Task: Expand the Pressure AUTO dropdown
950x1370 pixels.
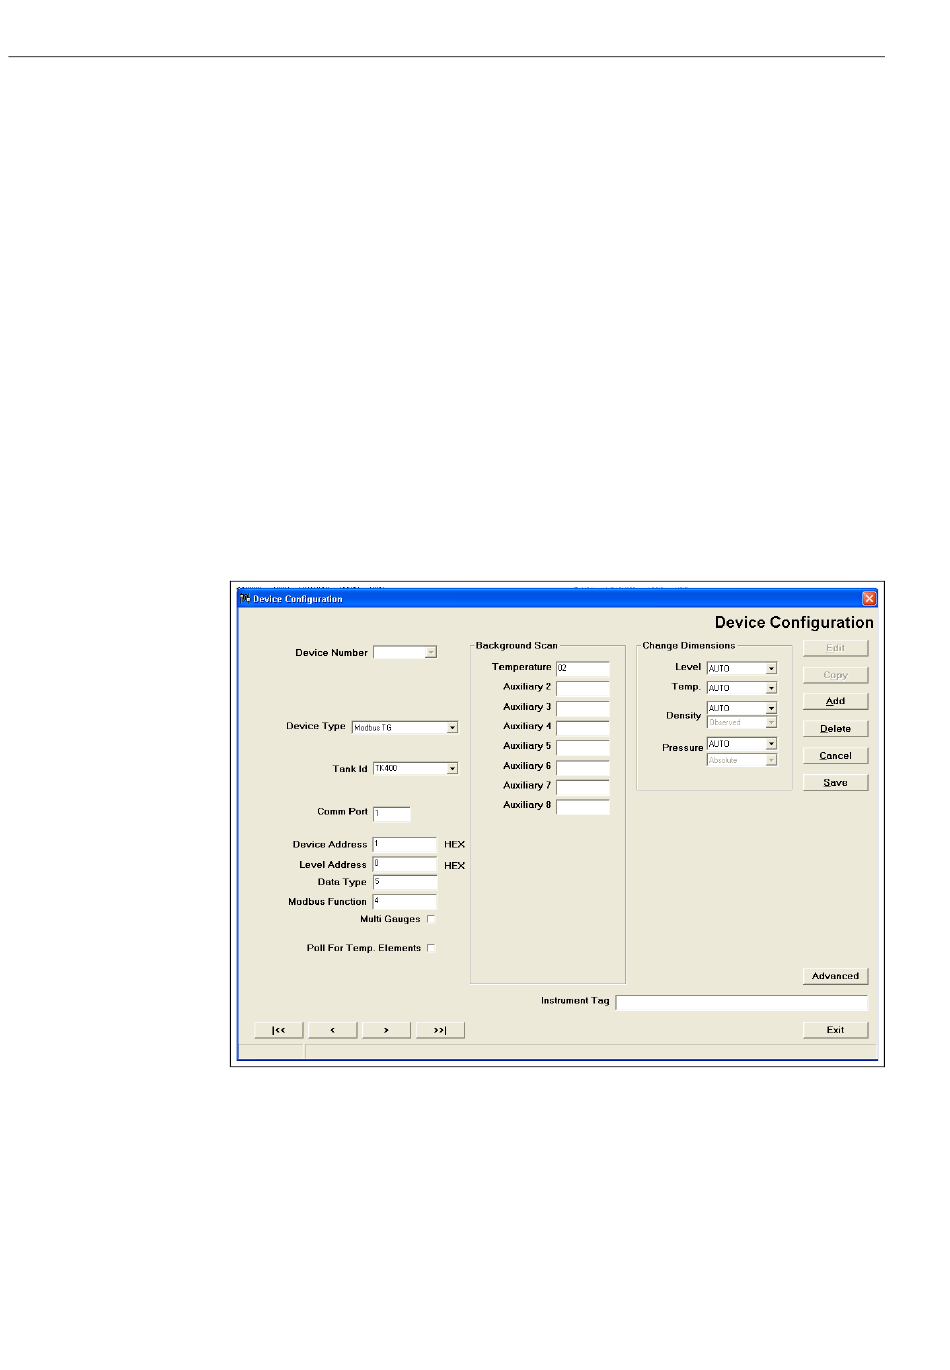Action: click(771, 744)
